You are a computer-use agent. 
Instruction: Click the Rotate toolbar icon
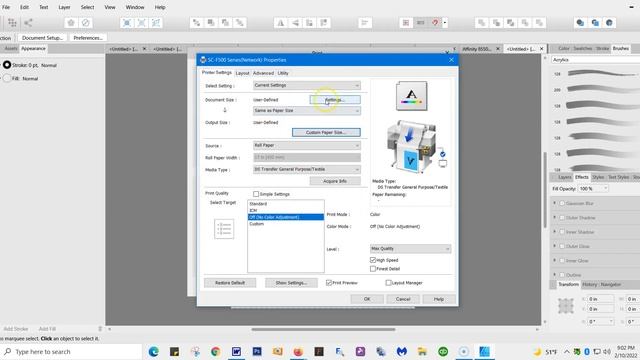click(x=309, y=23)
